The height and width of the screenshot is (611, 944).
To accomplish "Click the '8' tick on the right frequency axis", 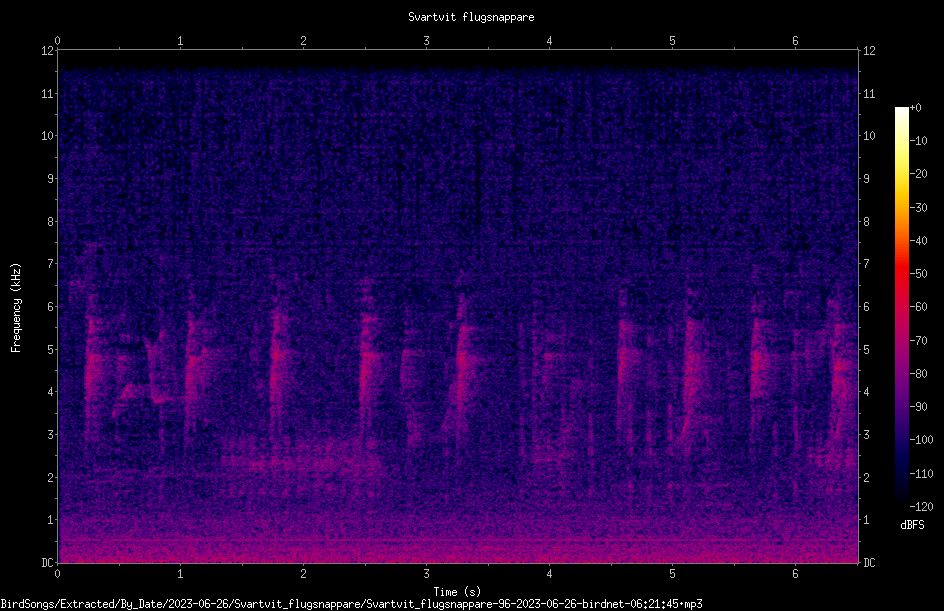I will tap(866, 222).
